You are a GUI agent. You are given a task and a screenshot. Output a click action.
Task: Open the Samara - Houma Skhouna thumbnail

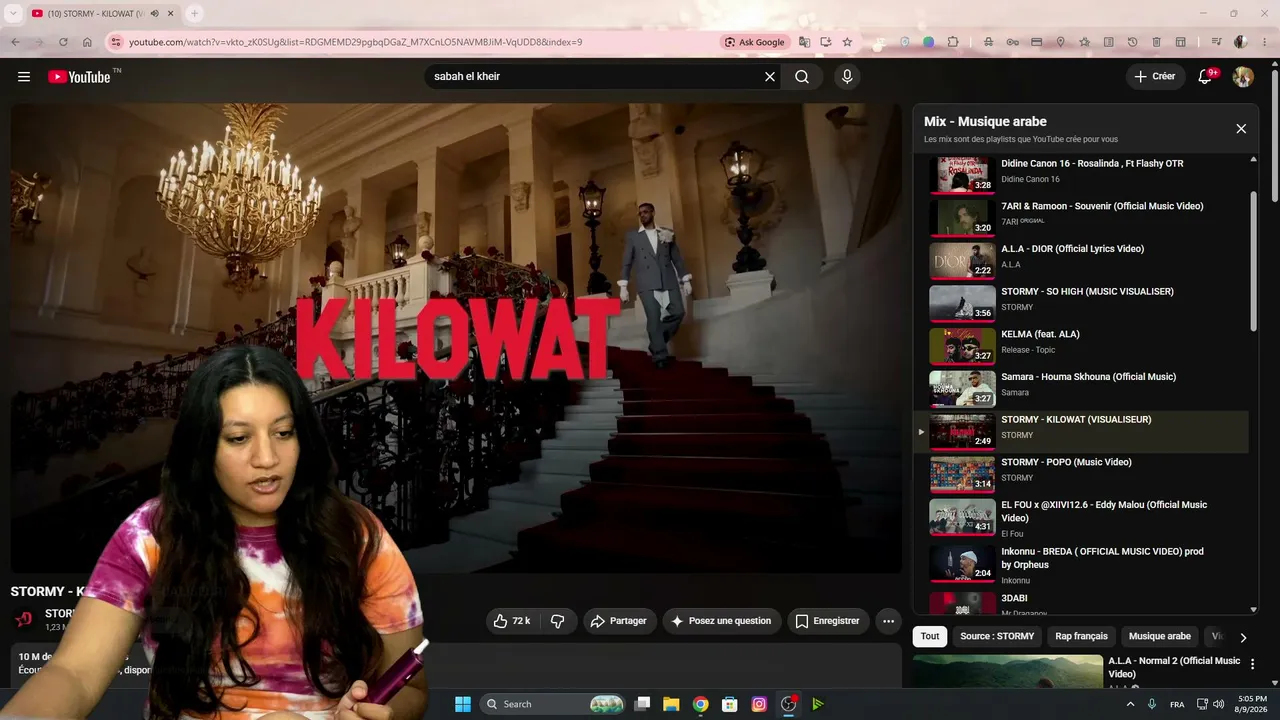click(962, 389)
